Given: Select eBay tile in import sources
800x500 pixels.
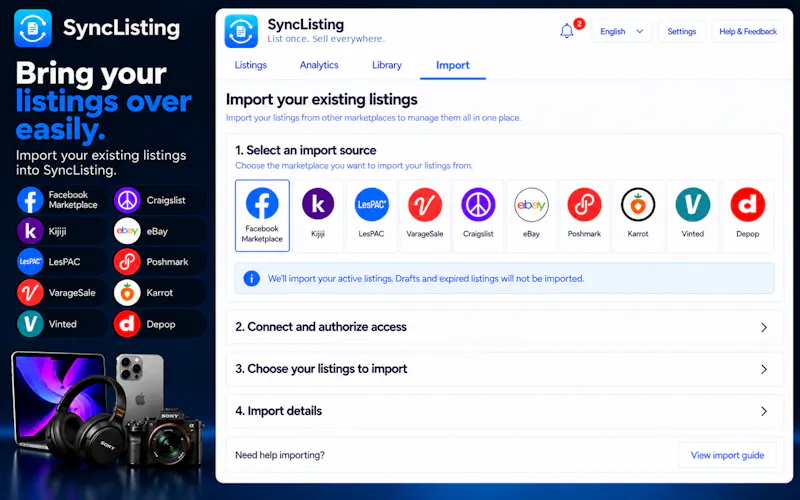Looking at the screenshot, I should click(531, 215).
